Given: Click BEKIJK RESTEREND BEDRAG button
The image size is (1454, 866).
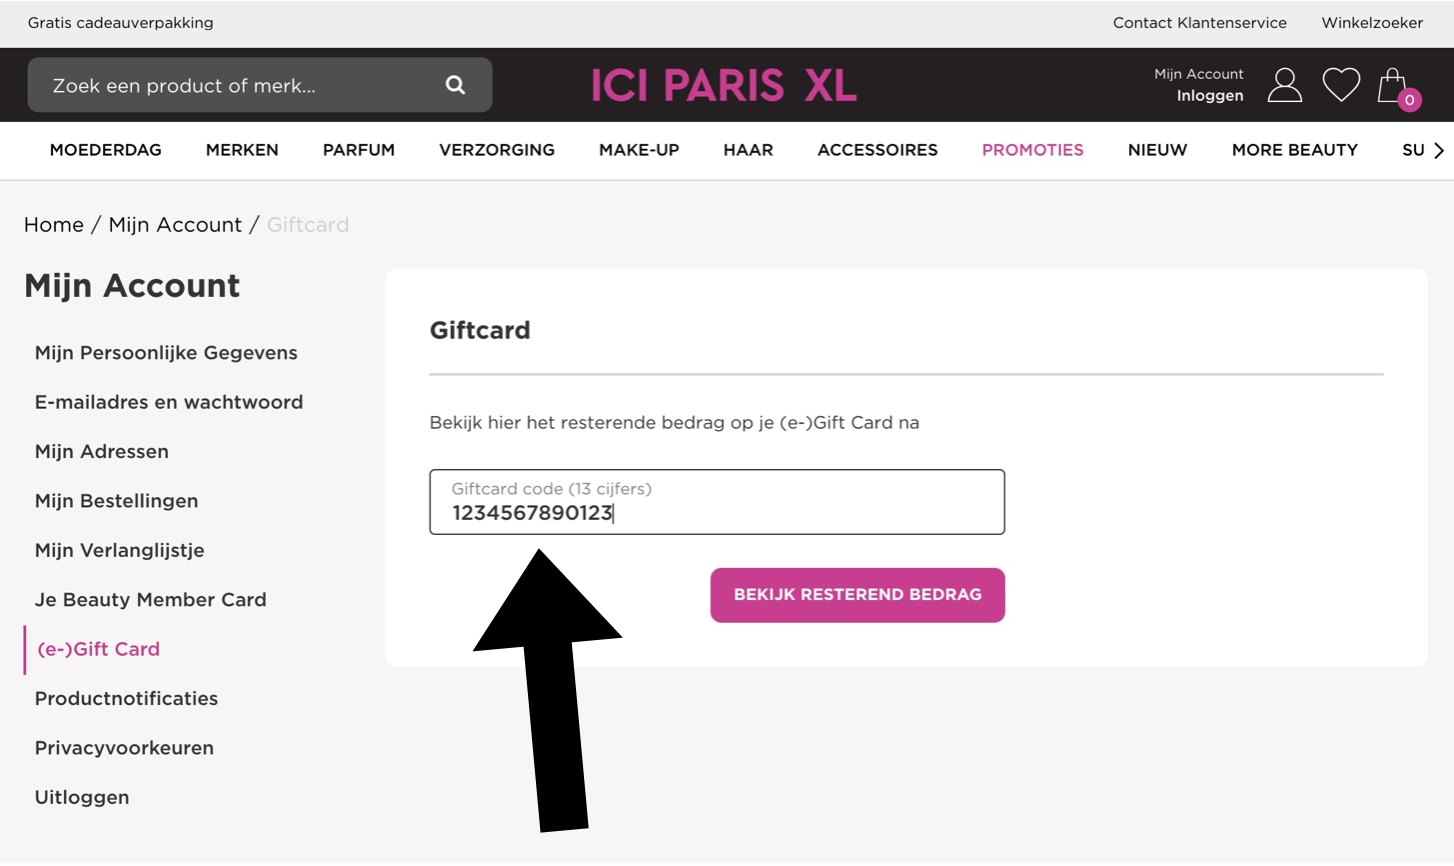Looking at the screenshot, I should tap(857, 594).
